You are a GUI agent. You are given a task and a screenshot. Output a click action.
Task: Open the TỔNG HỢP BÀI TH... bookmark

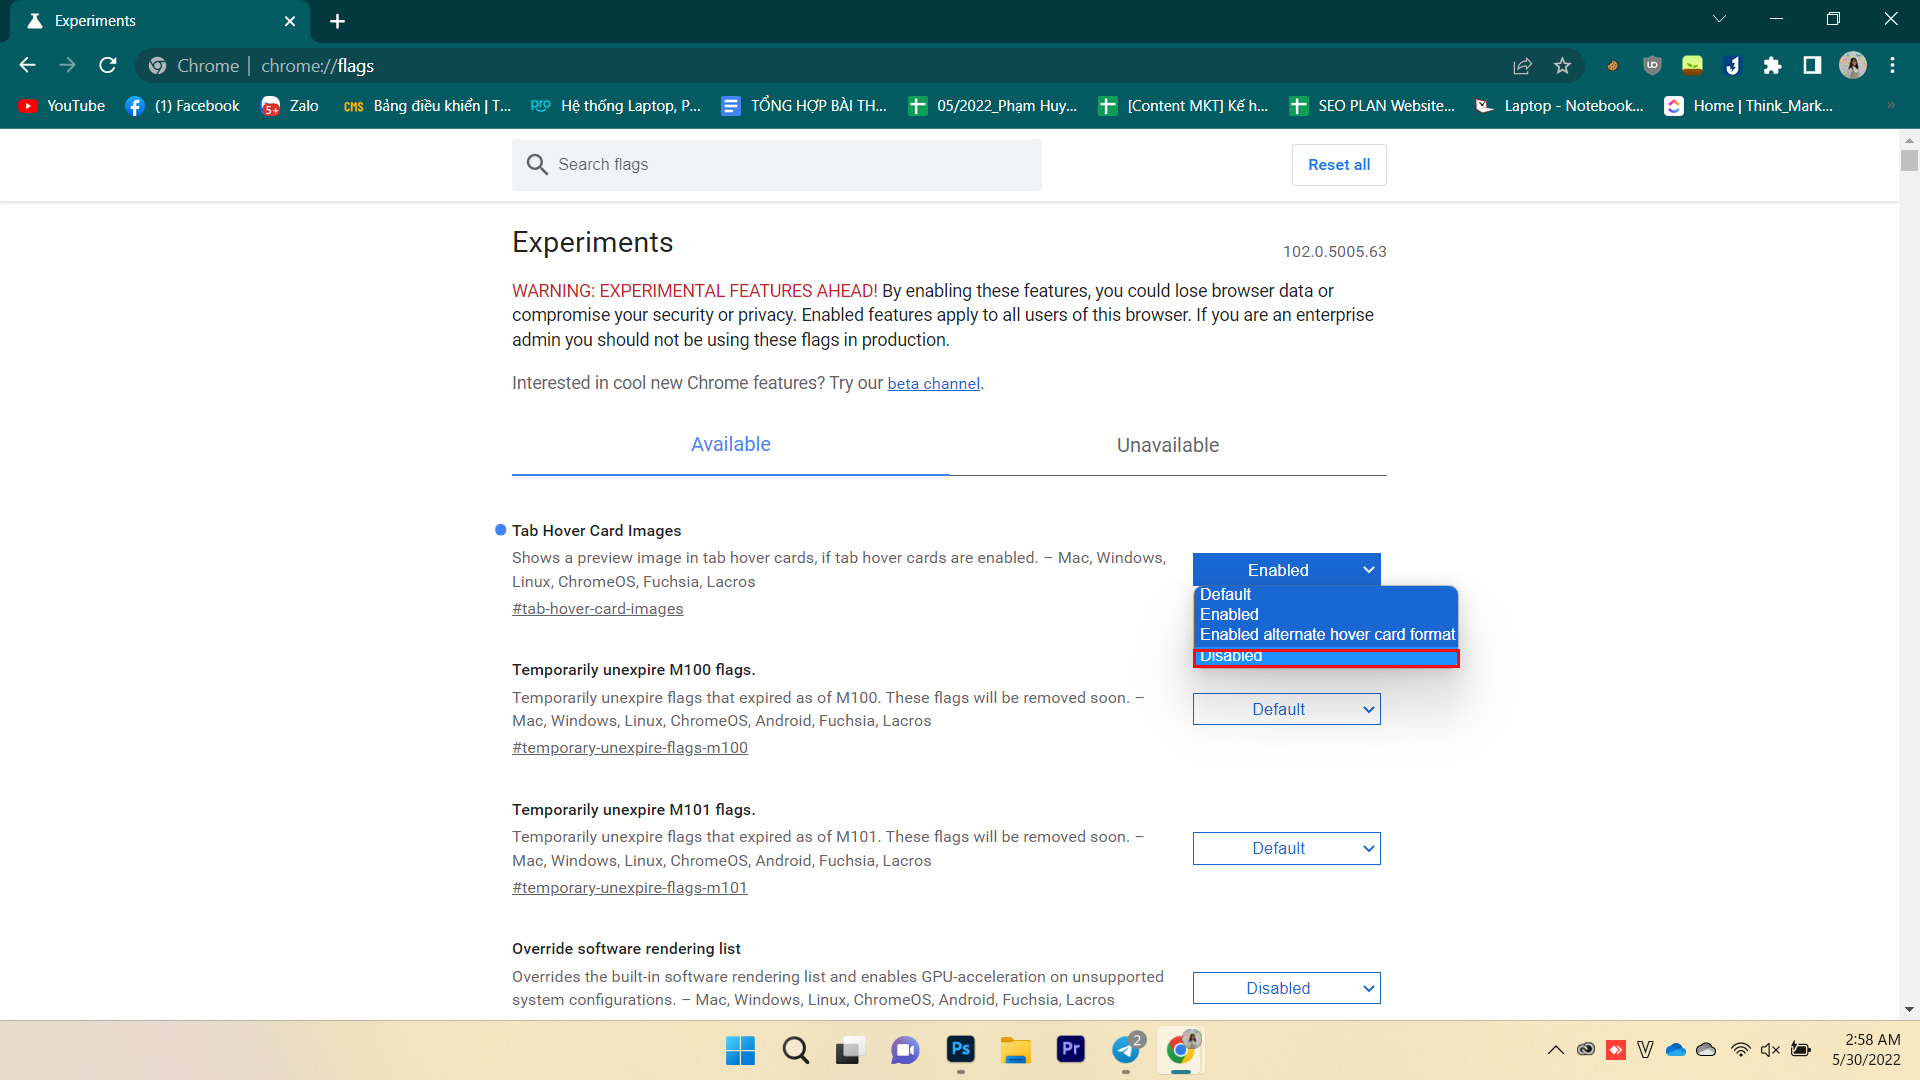coord(804,106)
